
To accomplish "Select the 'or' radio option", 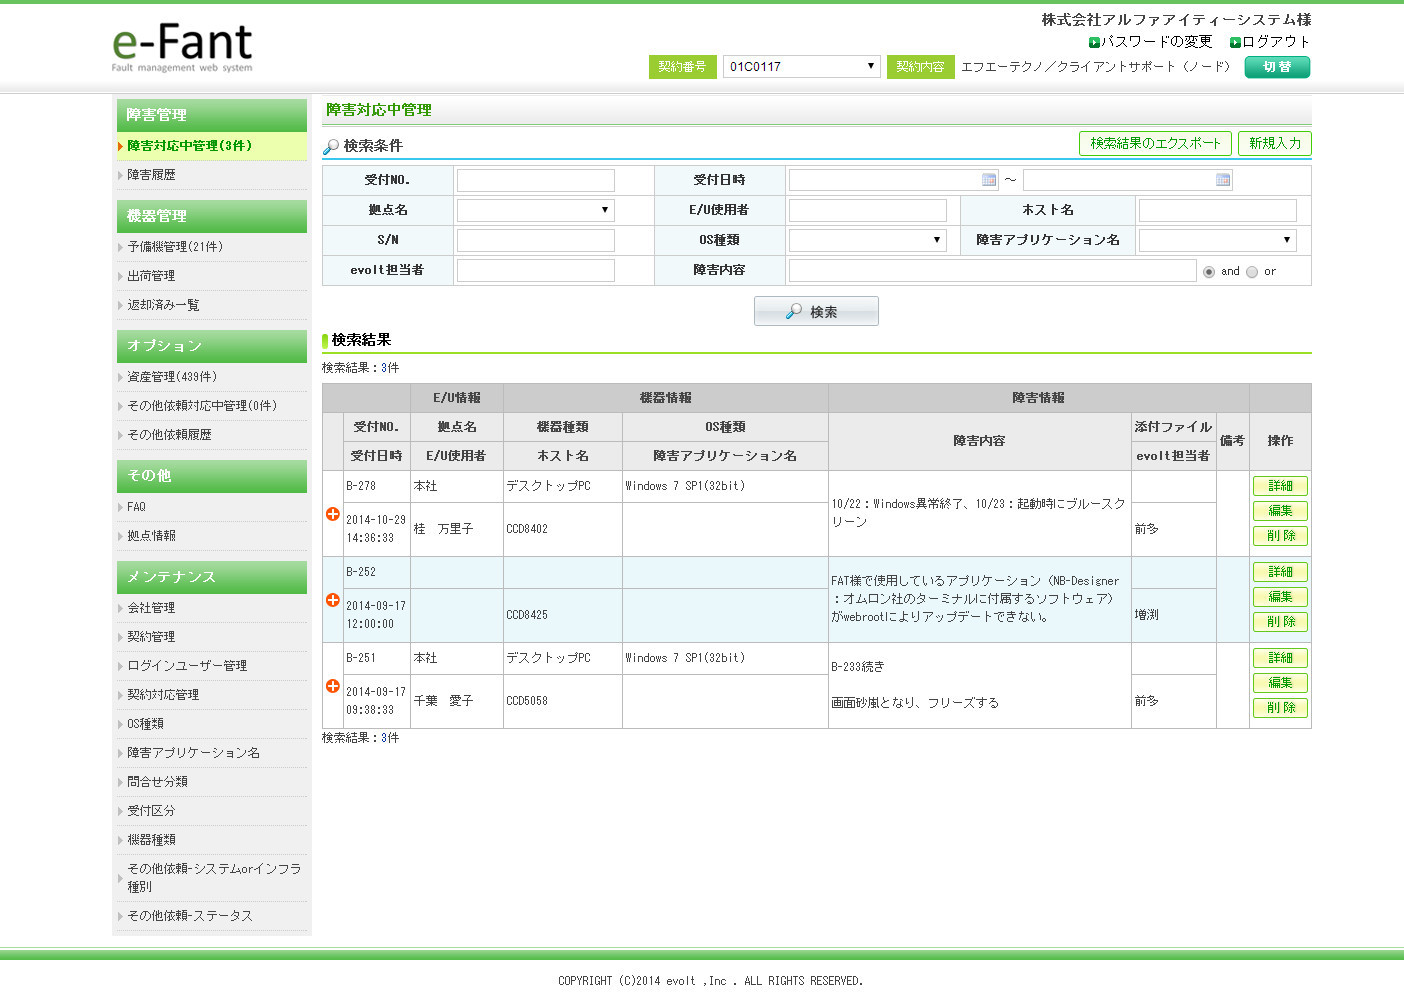I will coord(1252,272).
